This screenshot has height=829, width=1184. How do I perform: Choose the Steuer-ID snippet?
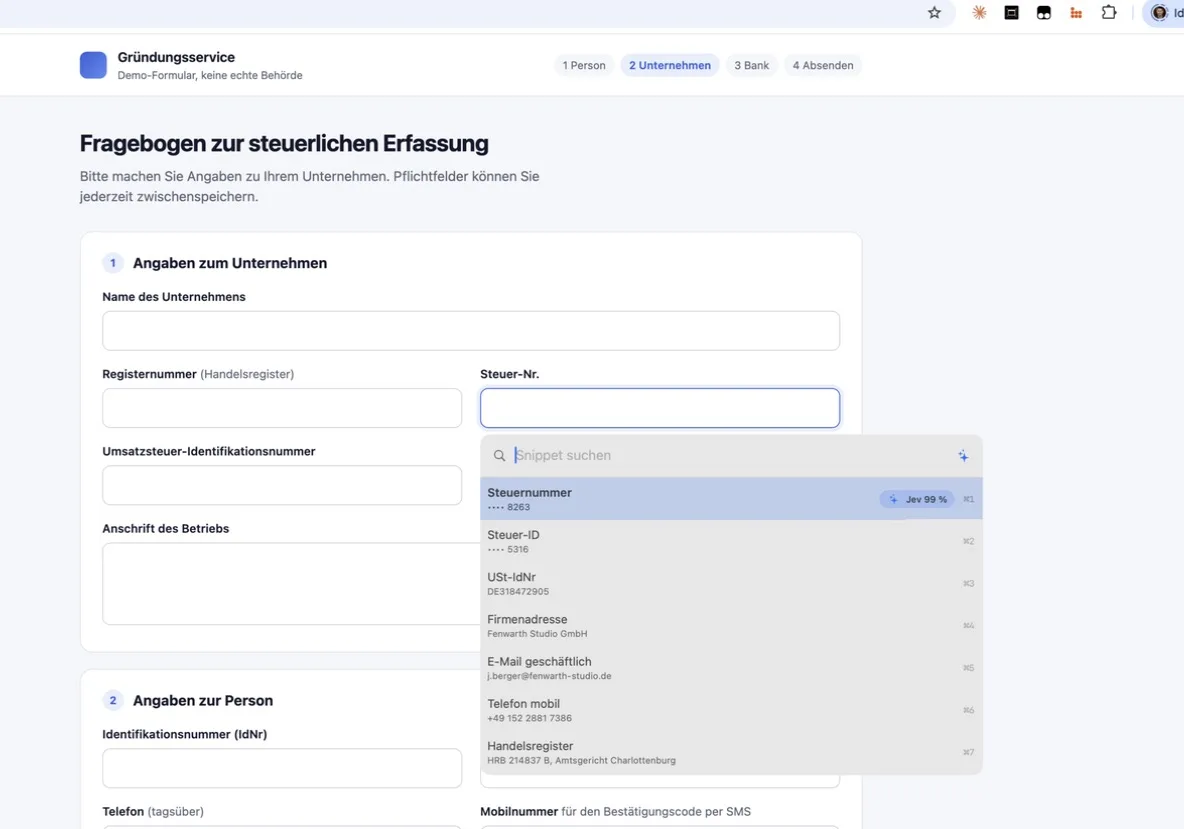pos(731,541)
